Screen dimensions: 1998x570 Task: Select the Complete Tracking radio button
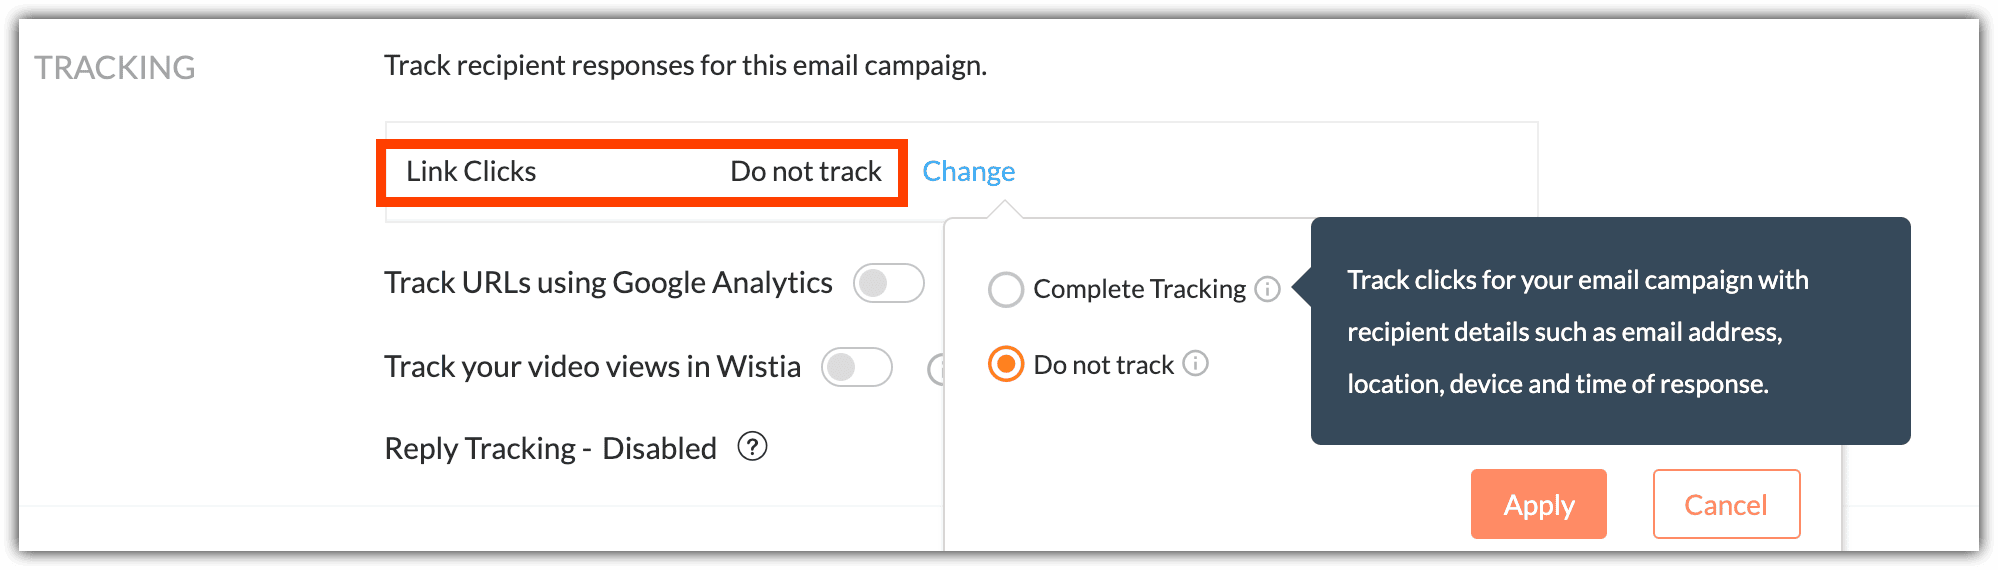[1005, 290]
